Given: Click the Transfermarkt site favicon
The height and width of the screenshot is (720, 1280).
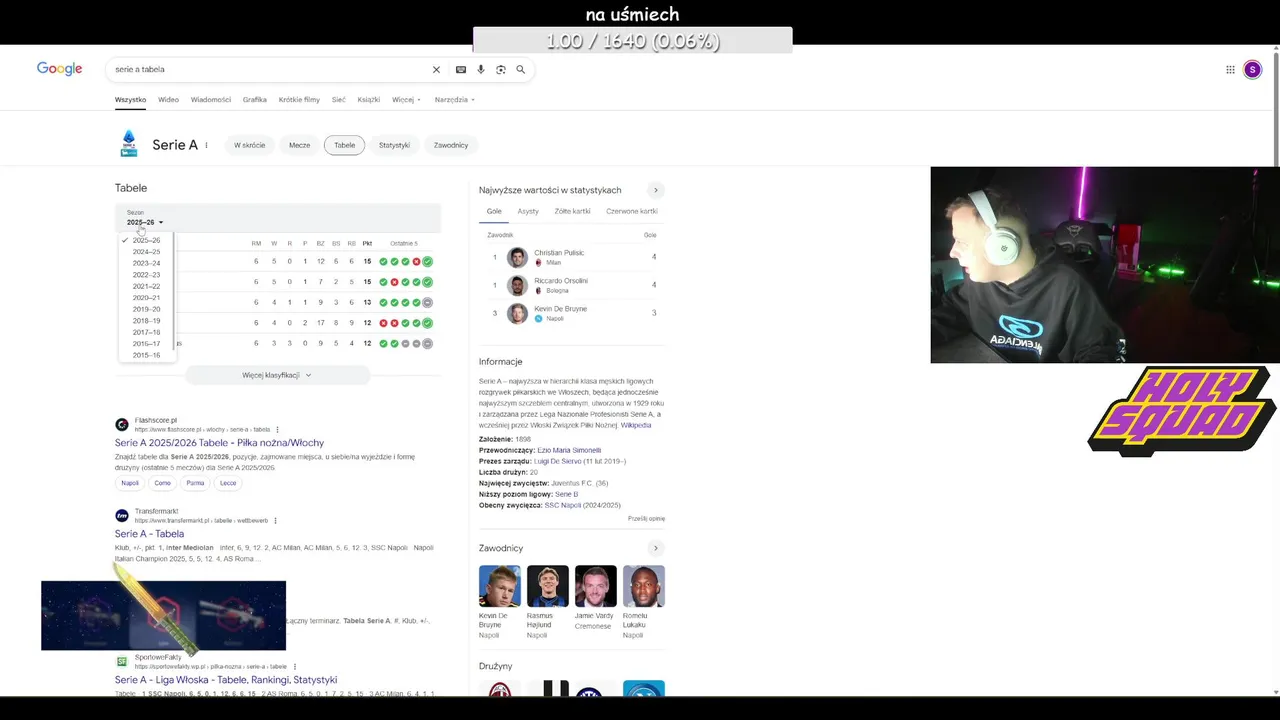Looking at the screenshot, I should click(122, 516).
